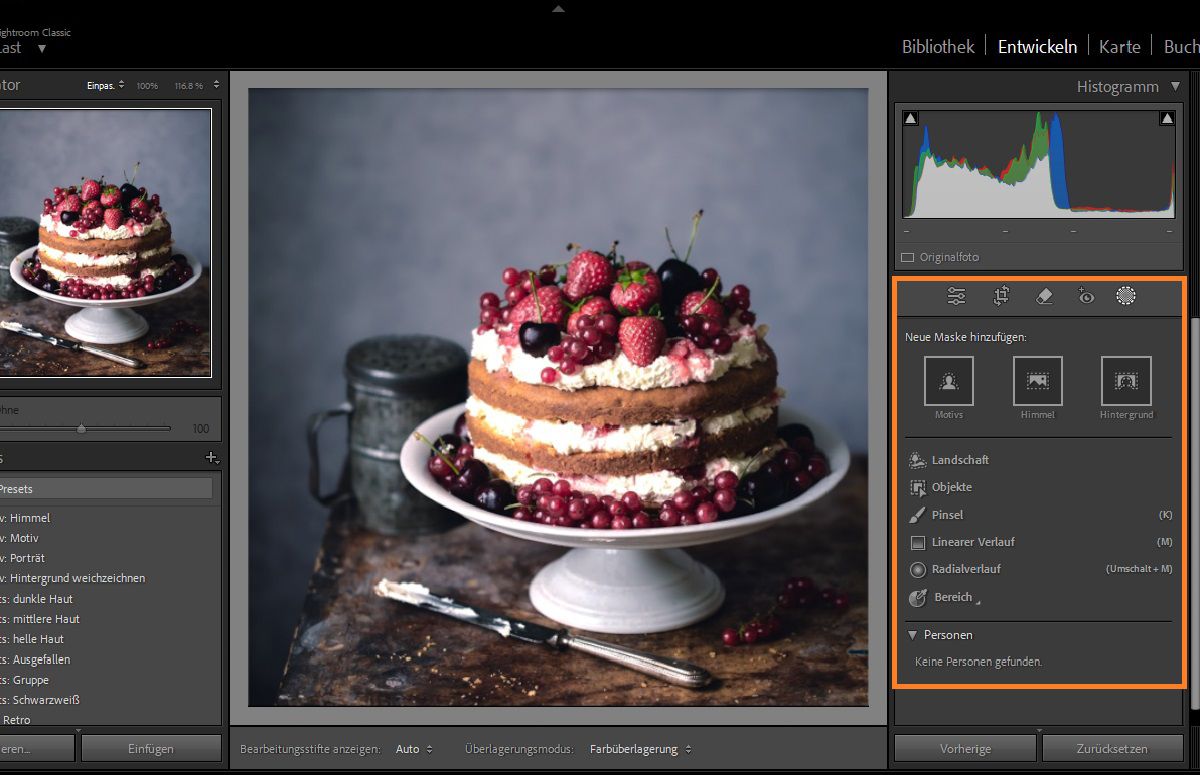Show the hidden top panel arrow

point(558,8)
